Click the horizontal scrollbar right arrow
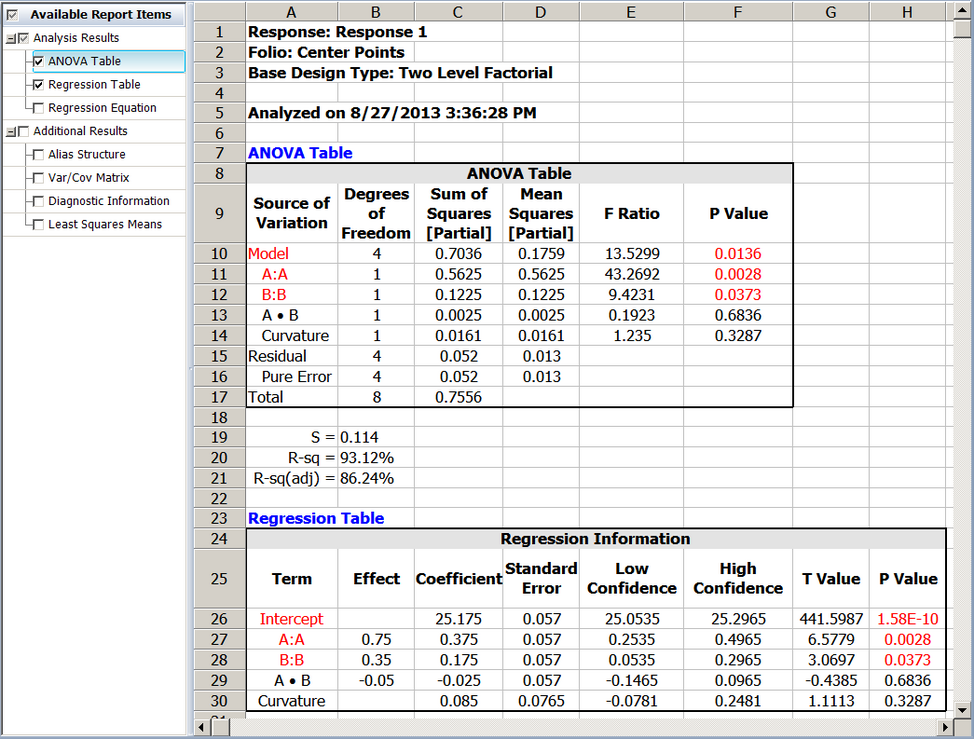Image resolution: width=974 pixels, height=739 pixels. click(x=945, y=727)
